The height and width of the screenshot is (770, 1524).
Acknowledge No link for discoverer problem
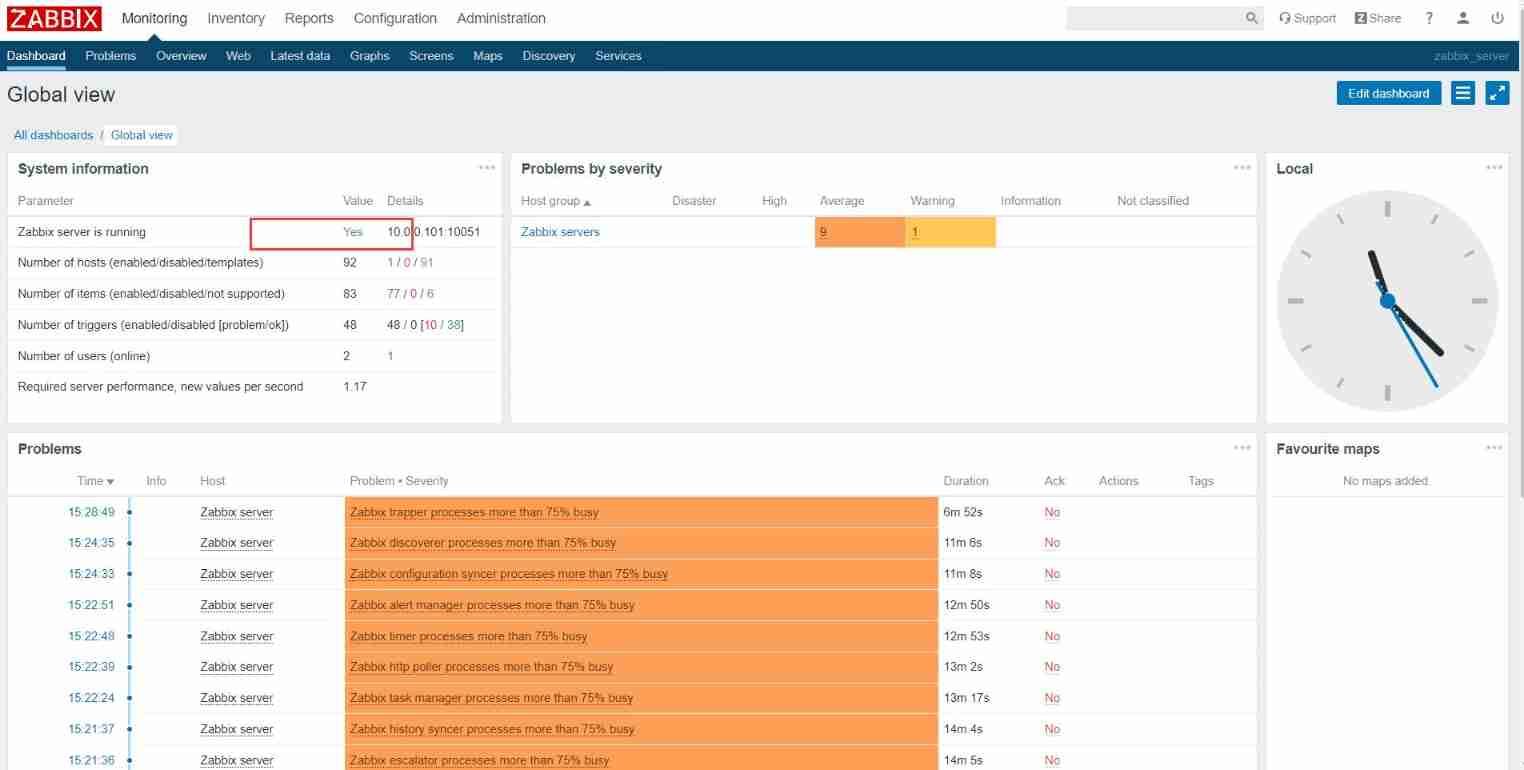(1052, 543)
